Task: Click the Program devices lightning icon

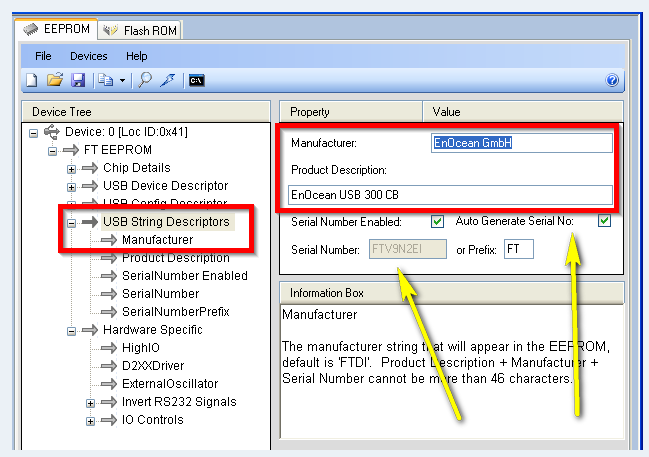Action: tap(168, 80)
